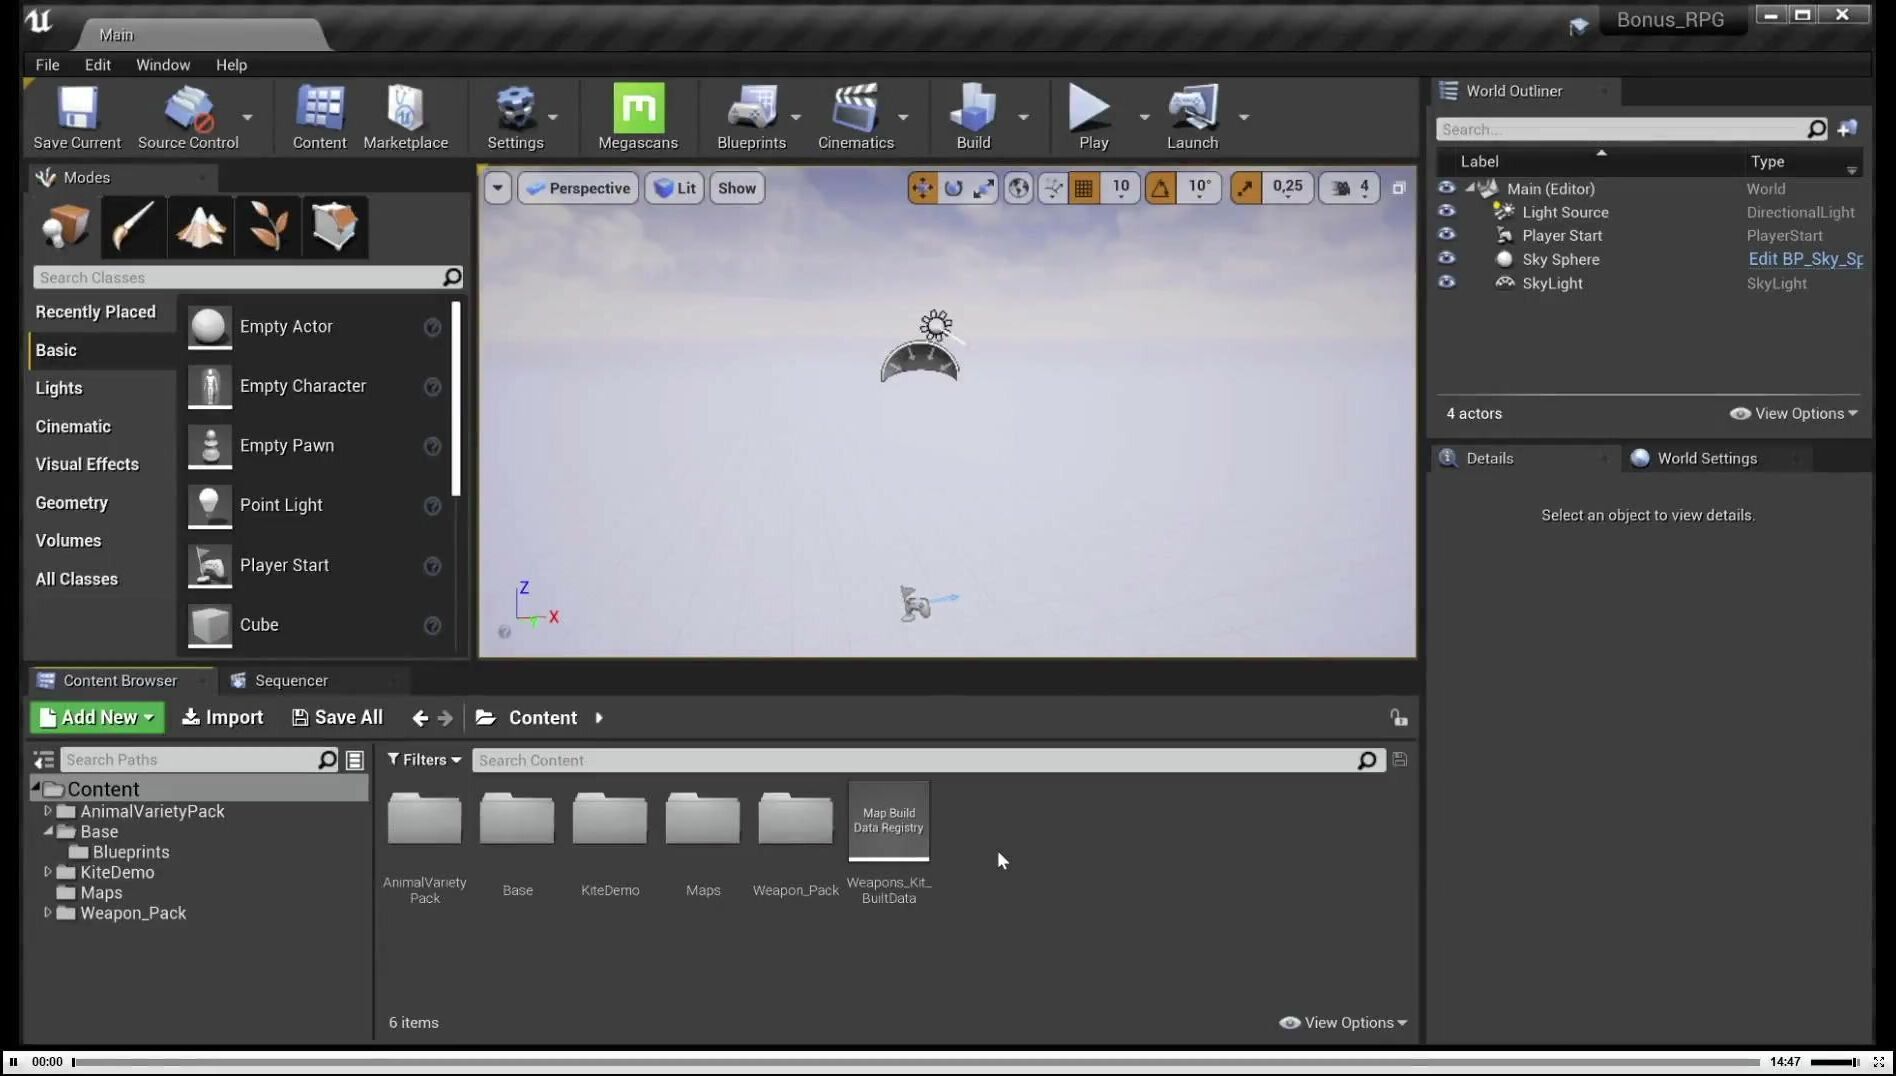
Task: Open World Outliner View Options
Action: pos(1794,413)
